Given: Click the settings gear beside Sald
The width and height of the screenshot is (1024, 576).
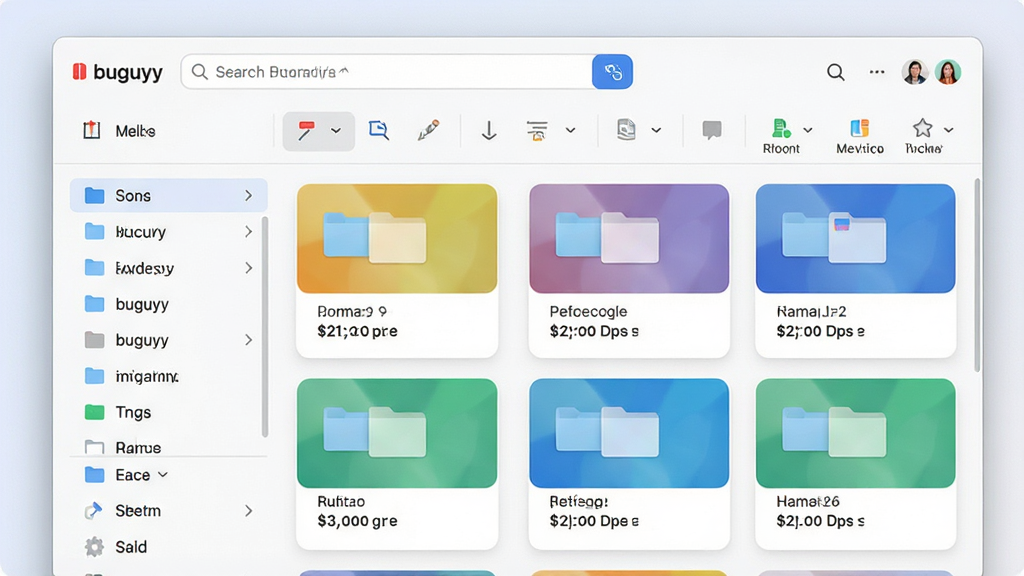Looking at the screenshot, I should coord(94,547).
